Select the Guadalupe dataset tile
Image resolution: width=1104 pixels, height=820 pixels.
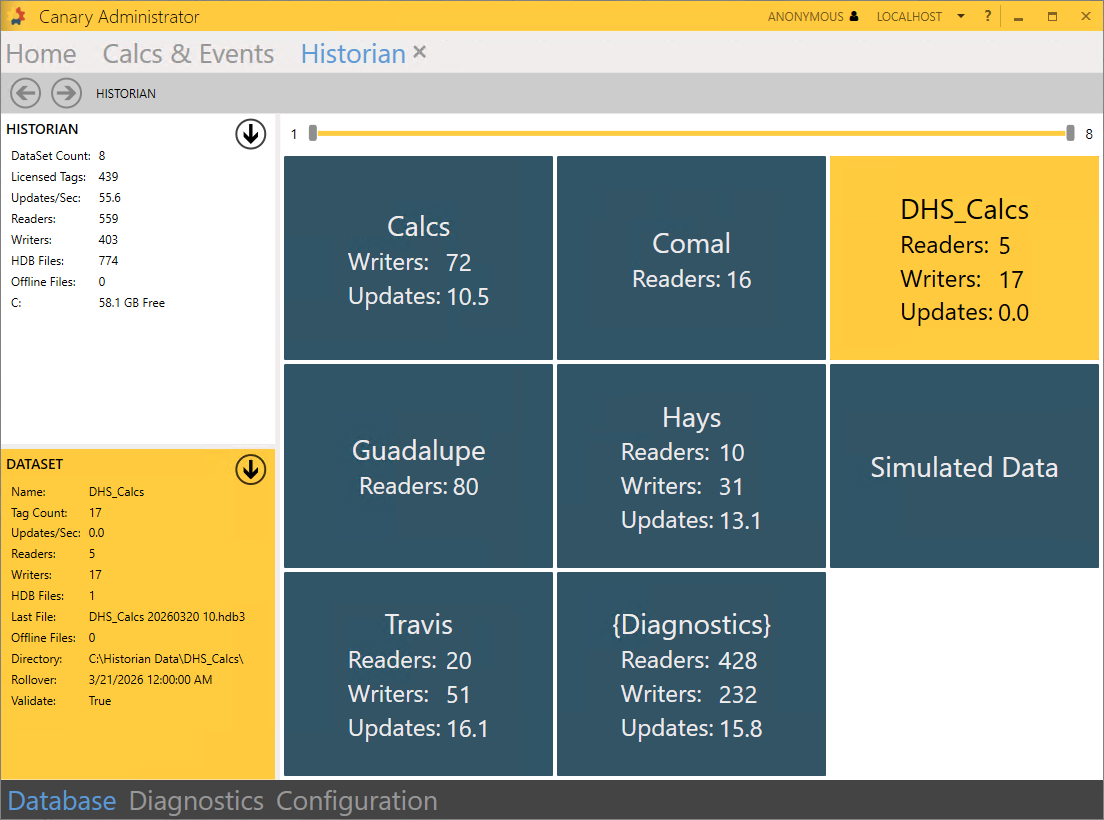coord(418,466)
